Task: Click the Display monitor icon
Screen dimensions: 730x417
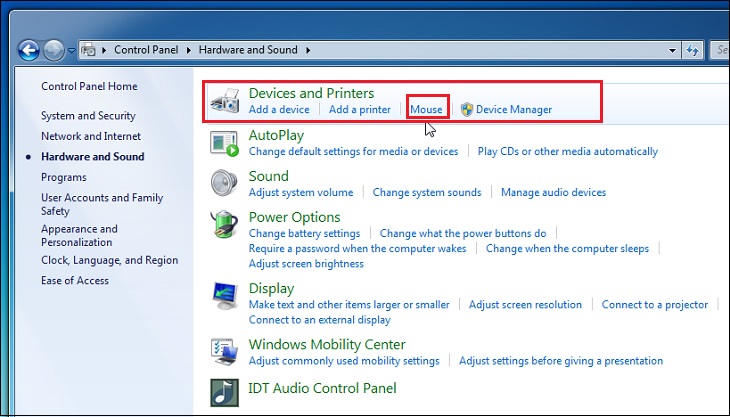Action: [x=224, y=296]
